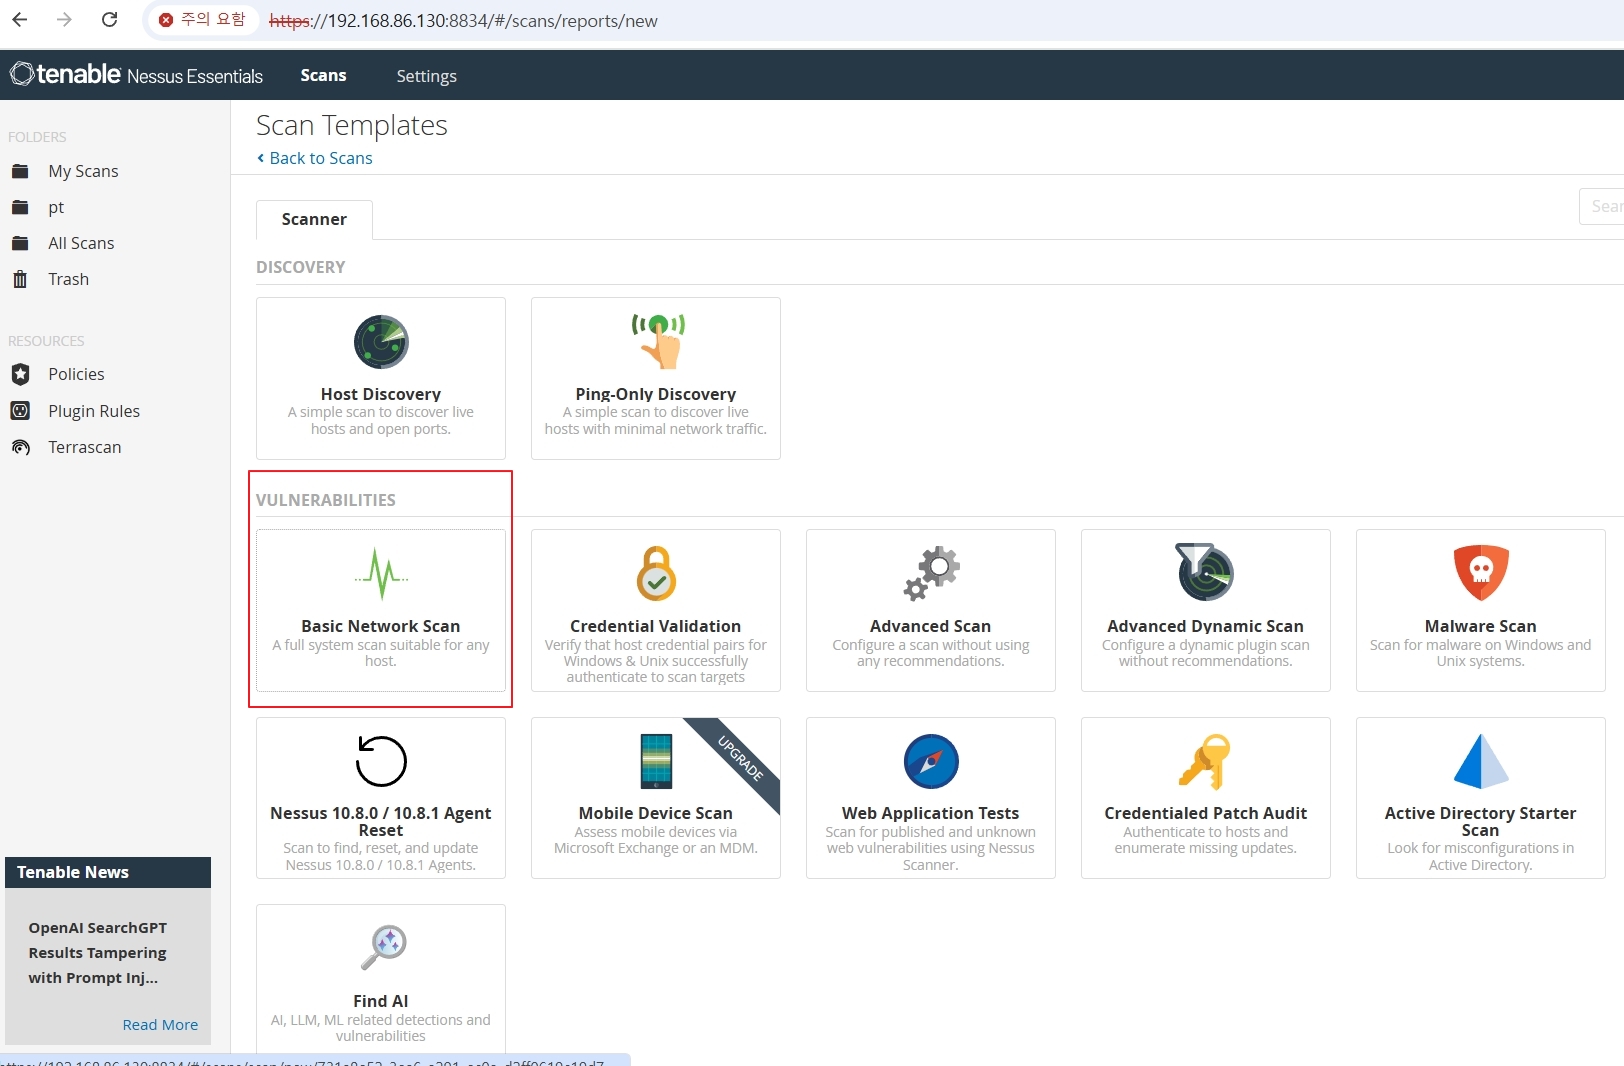Screen dimensions: 1624x1066
Task: Click Nessus 10.8.0 / 10.8.1 Agent Reset title
Action: point(381,821)
